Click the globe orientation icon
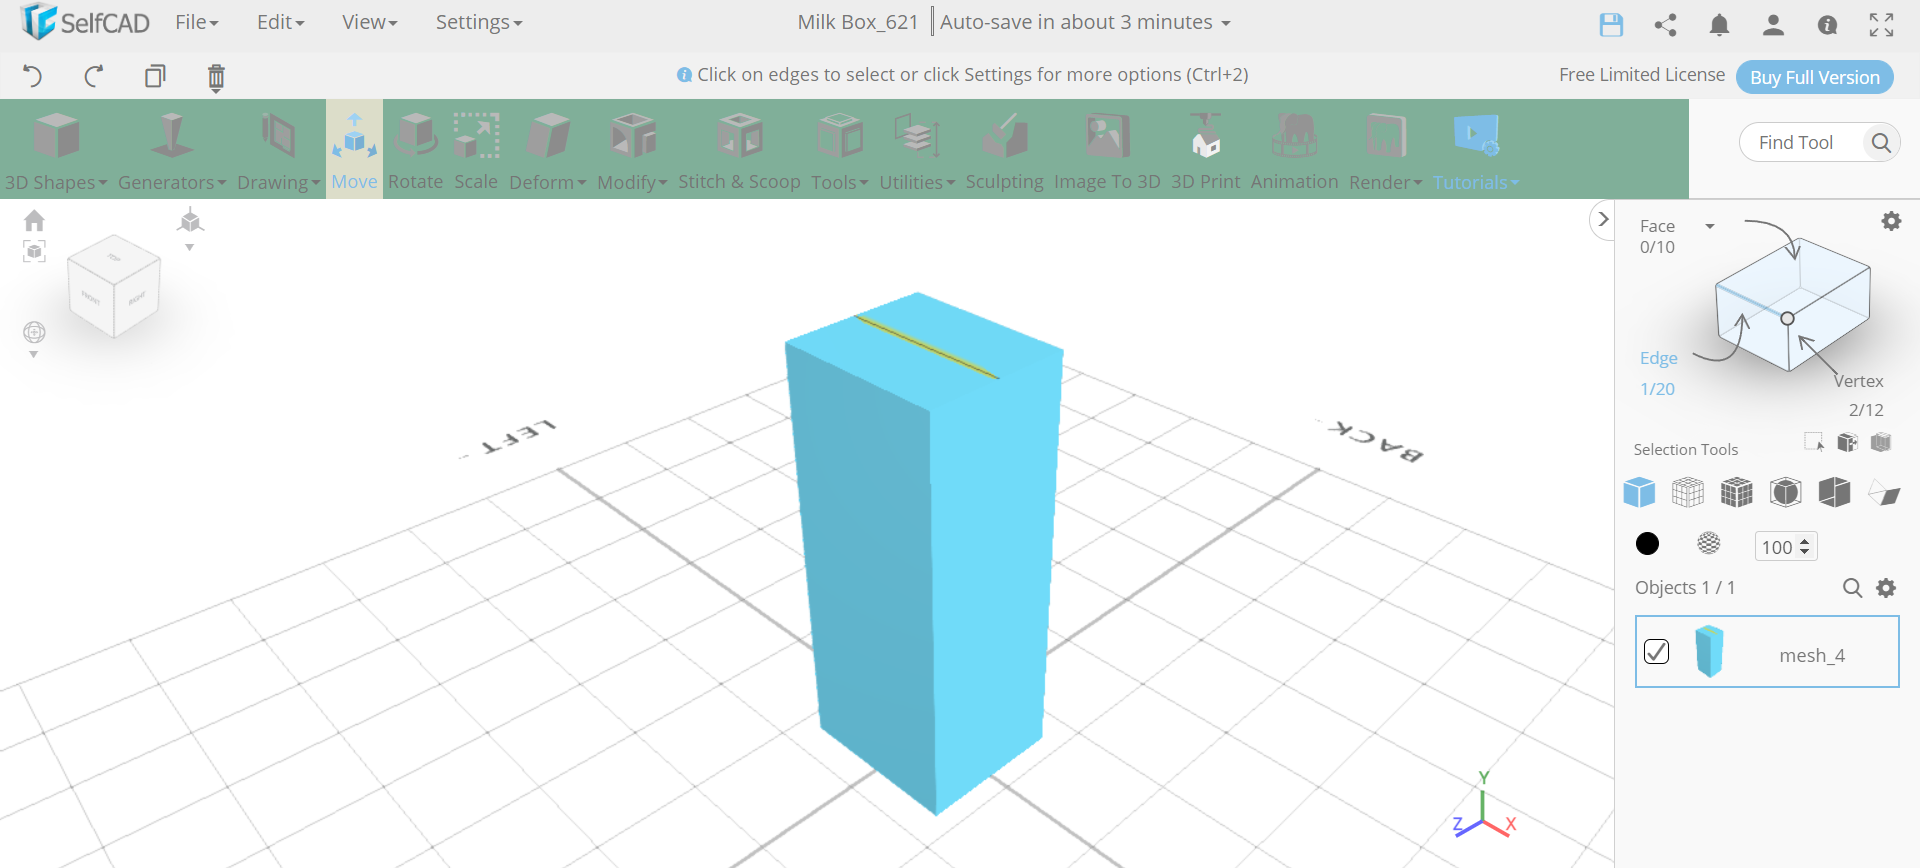This screenshot has width=1920, height=868. tap(34, 332)
